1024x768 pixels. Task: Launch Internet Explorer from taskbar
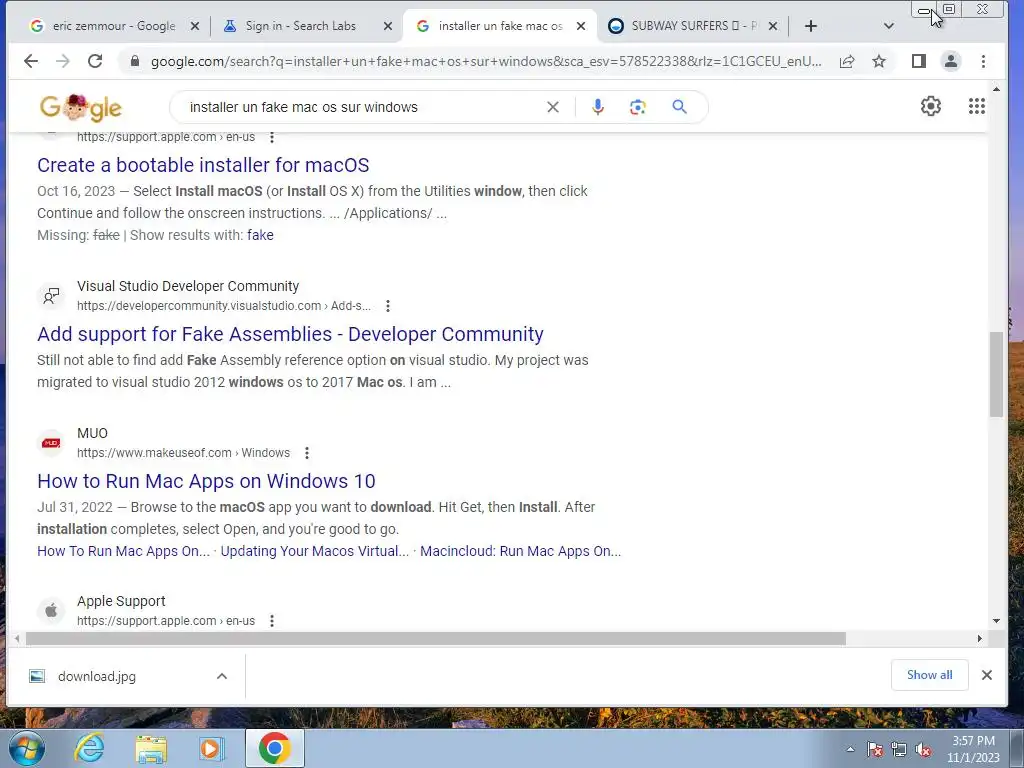click(89, 748)
